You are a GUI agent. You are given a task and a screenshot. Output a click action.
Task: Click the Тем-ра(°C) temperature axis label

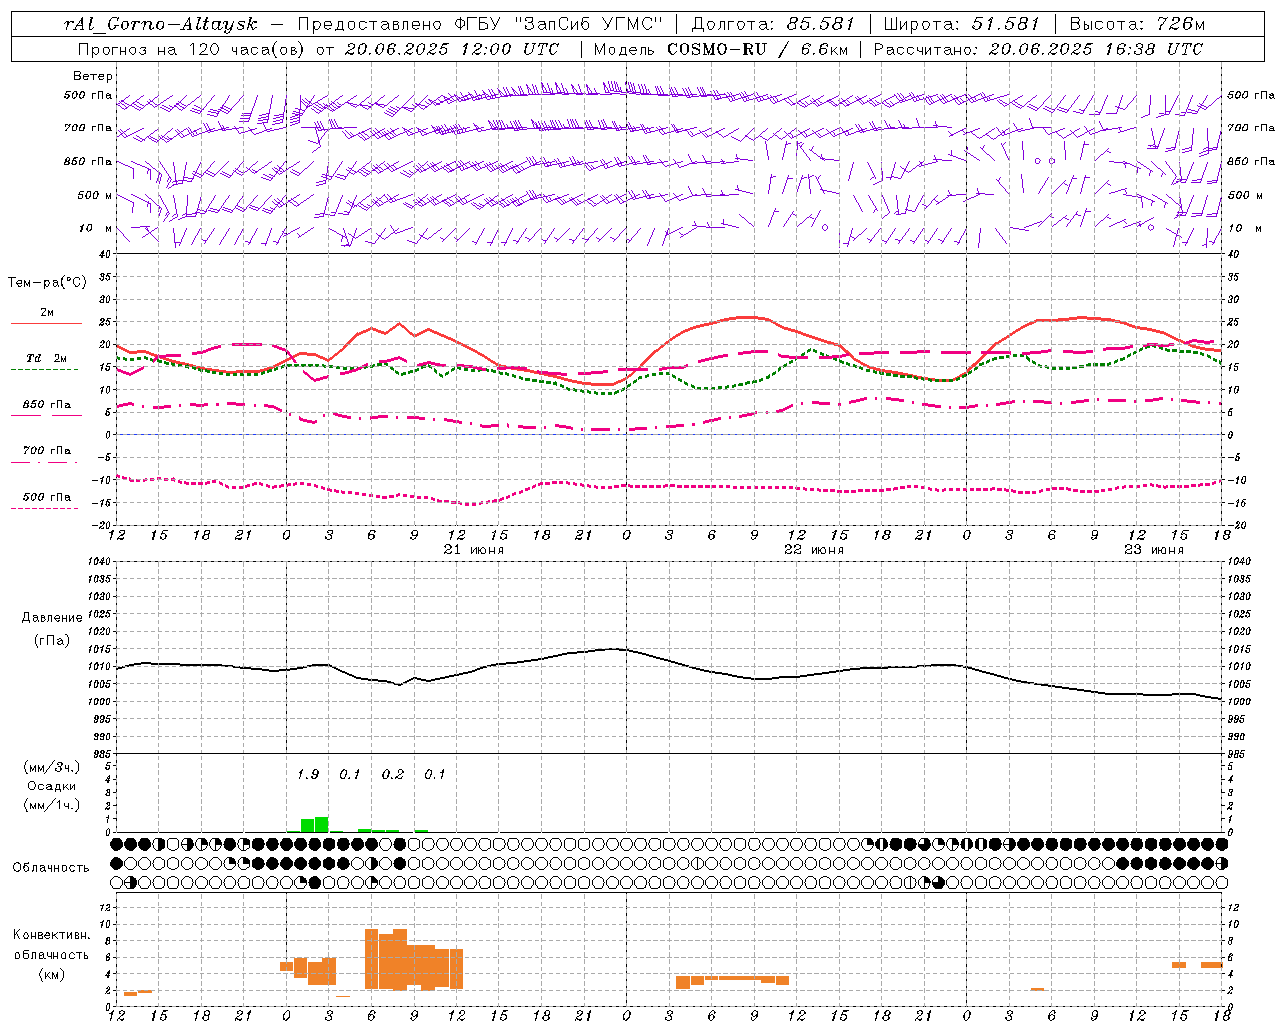(x=47, y=283)
